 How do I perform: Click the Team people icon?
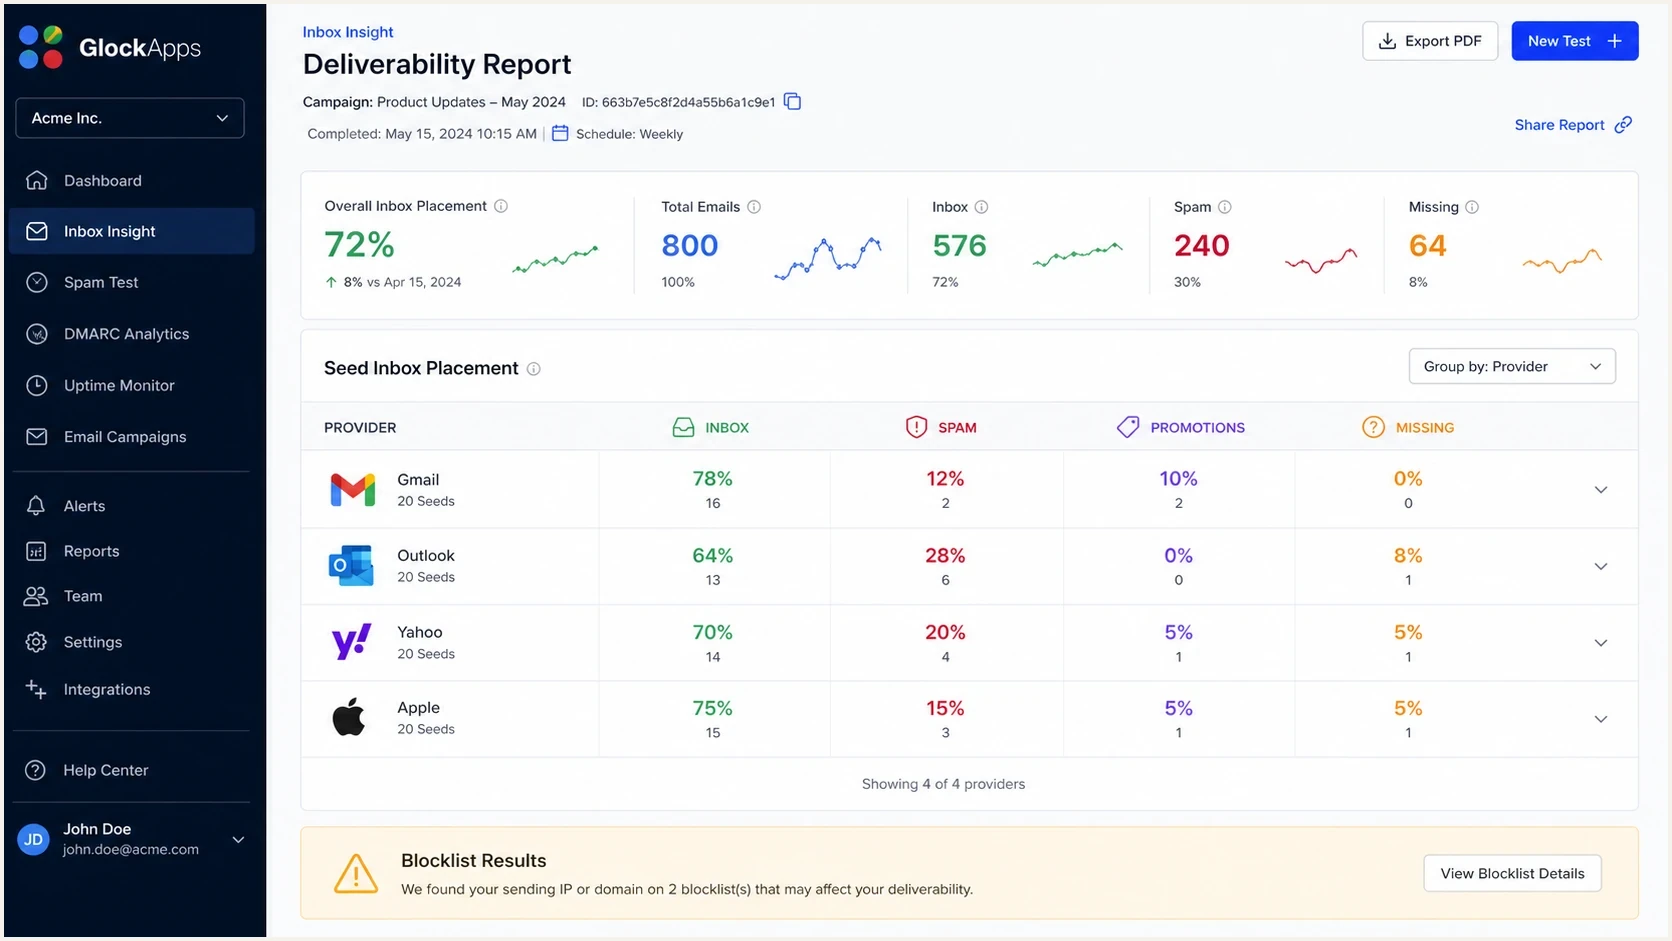36,596
